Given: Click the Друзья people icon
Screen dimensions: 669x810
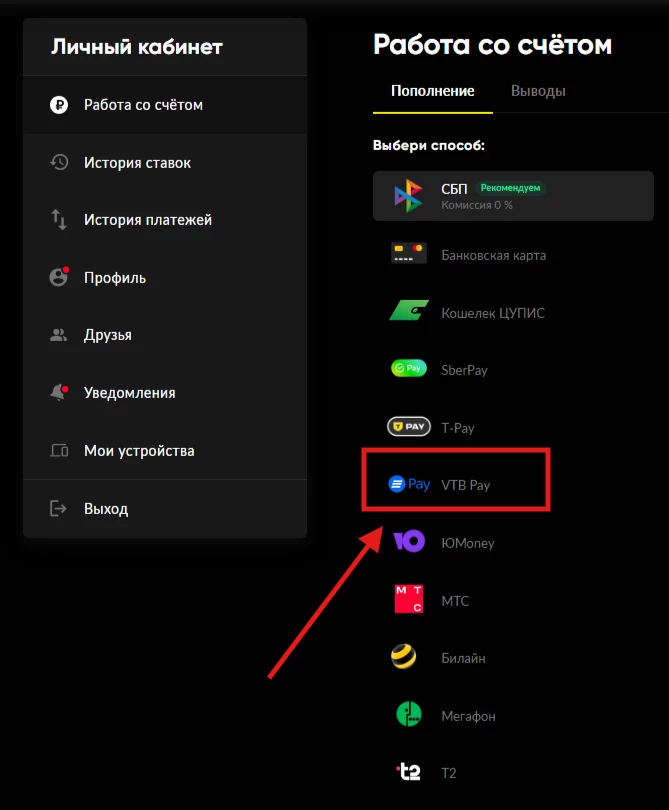Looking at the screenshot, I should [x=58, y=335].
